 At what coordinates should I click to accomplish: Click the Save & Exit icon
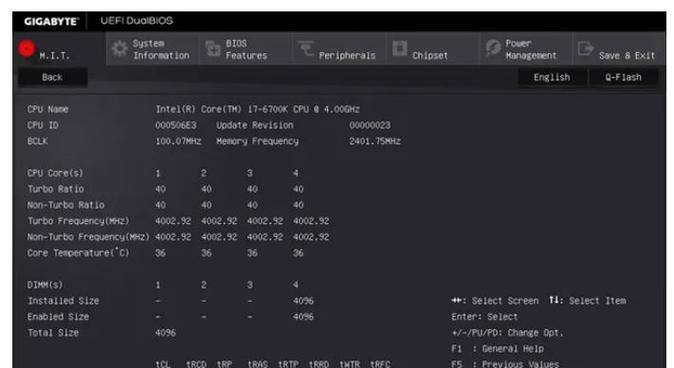point(585,49)
